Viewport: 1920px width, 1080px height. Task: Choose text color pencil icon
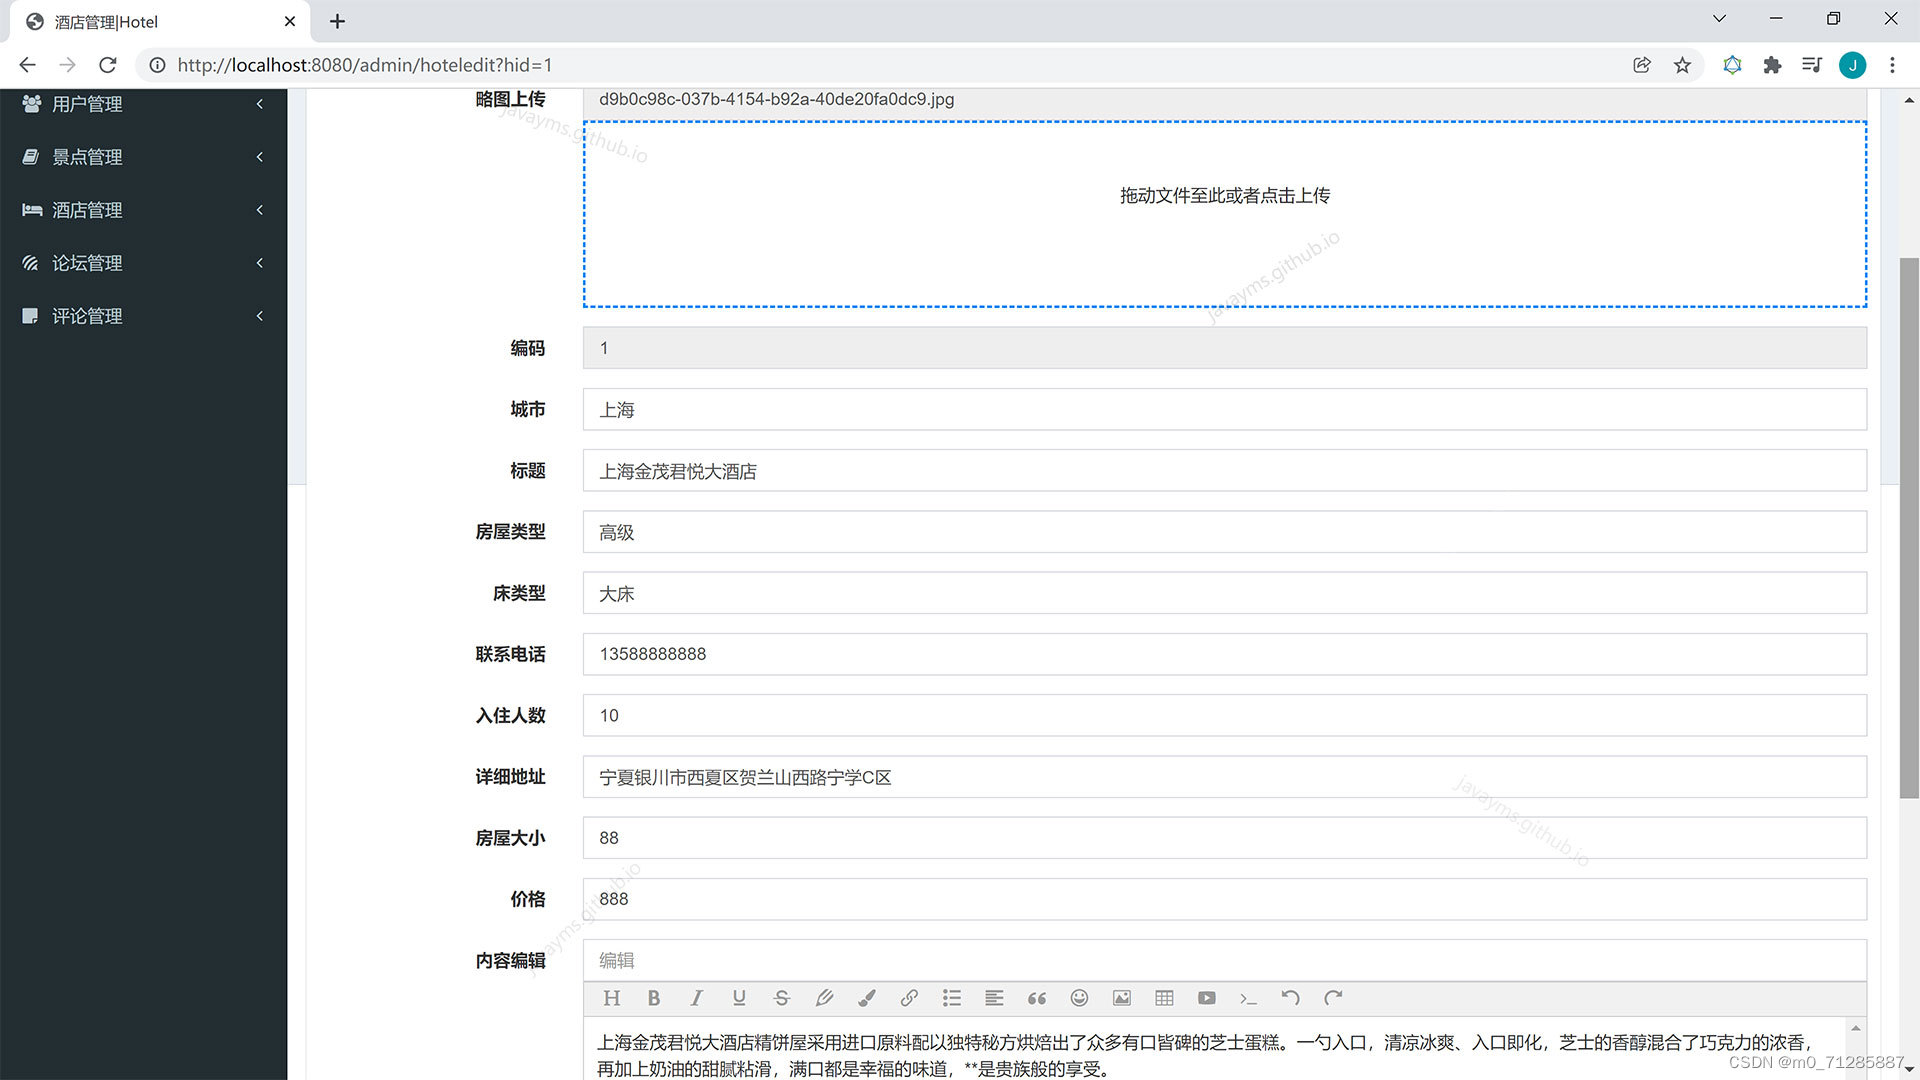[824, 998]
